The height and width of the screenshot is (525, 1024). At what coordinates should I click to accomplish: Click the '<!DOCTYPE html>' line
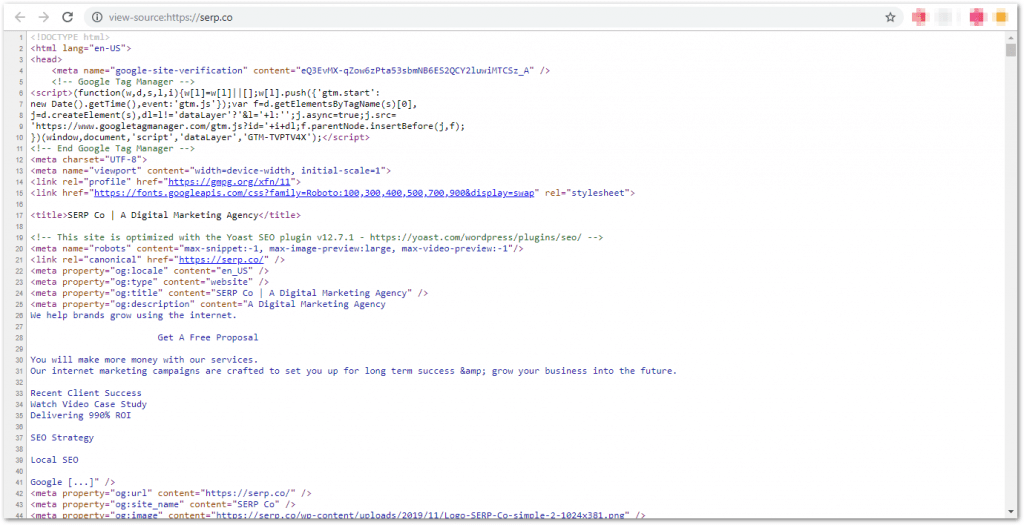[x=70, y=37]
